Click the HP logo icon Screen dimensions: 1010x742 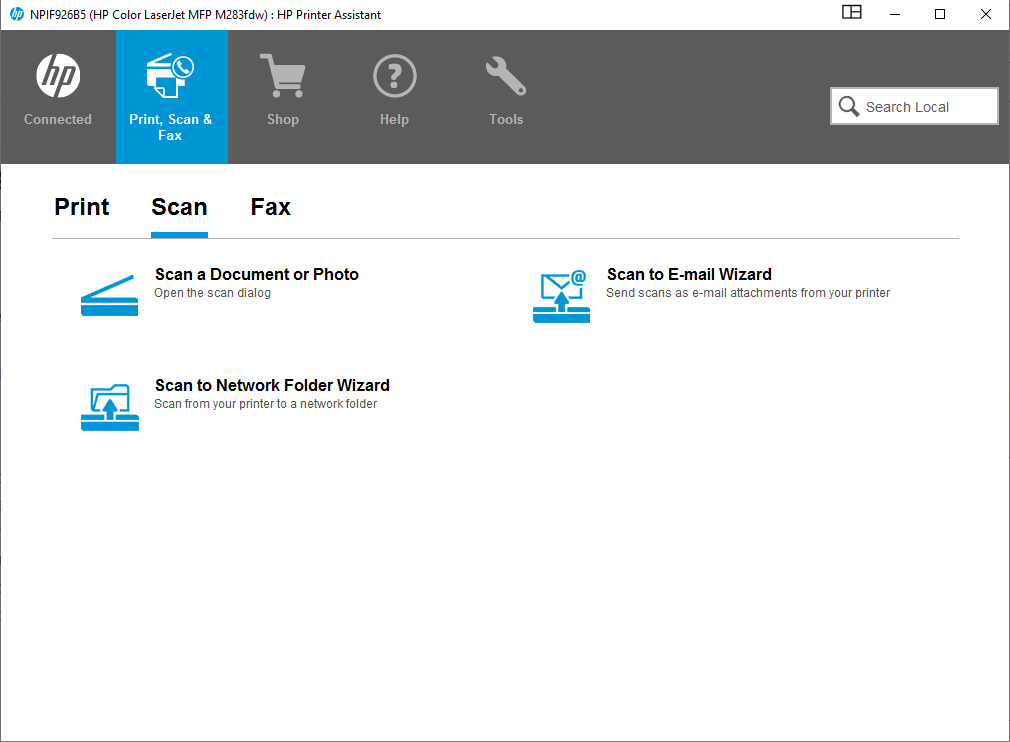click(57, 75)
